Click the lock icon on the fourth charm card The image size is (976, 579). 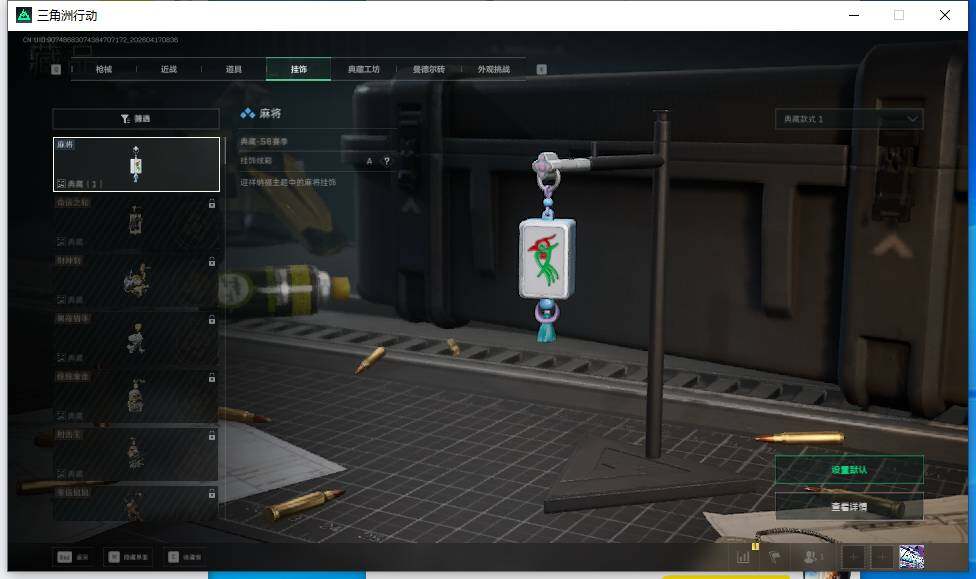pyautogui.click(x=212, y=319)
